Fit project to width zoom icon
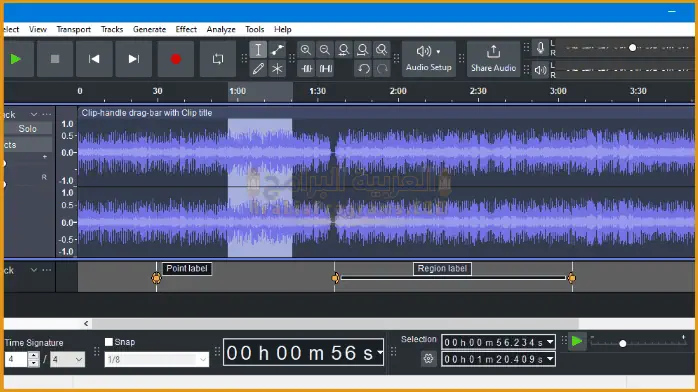This screenshot has height=392, width=698. (363, 50)
